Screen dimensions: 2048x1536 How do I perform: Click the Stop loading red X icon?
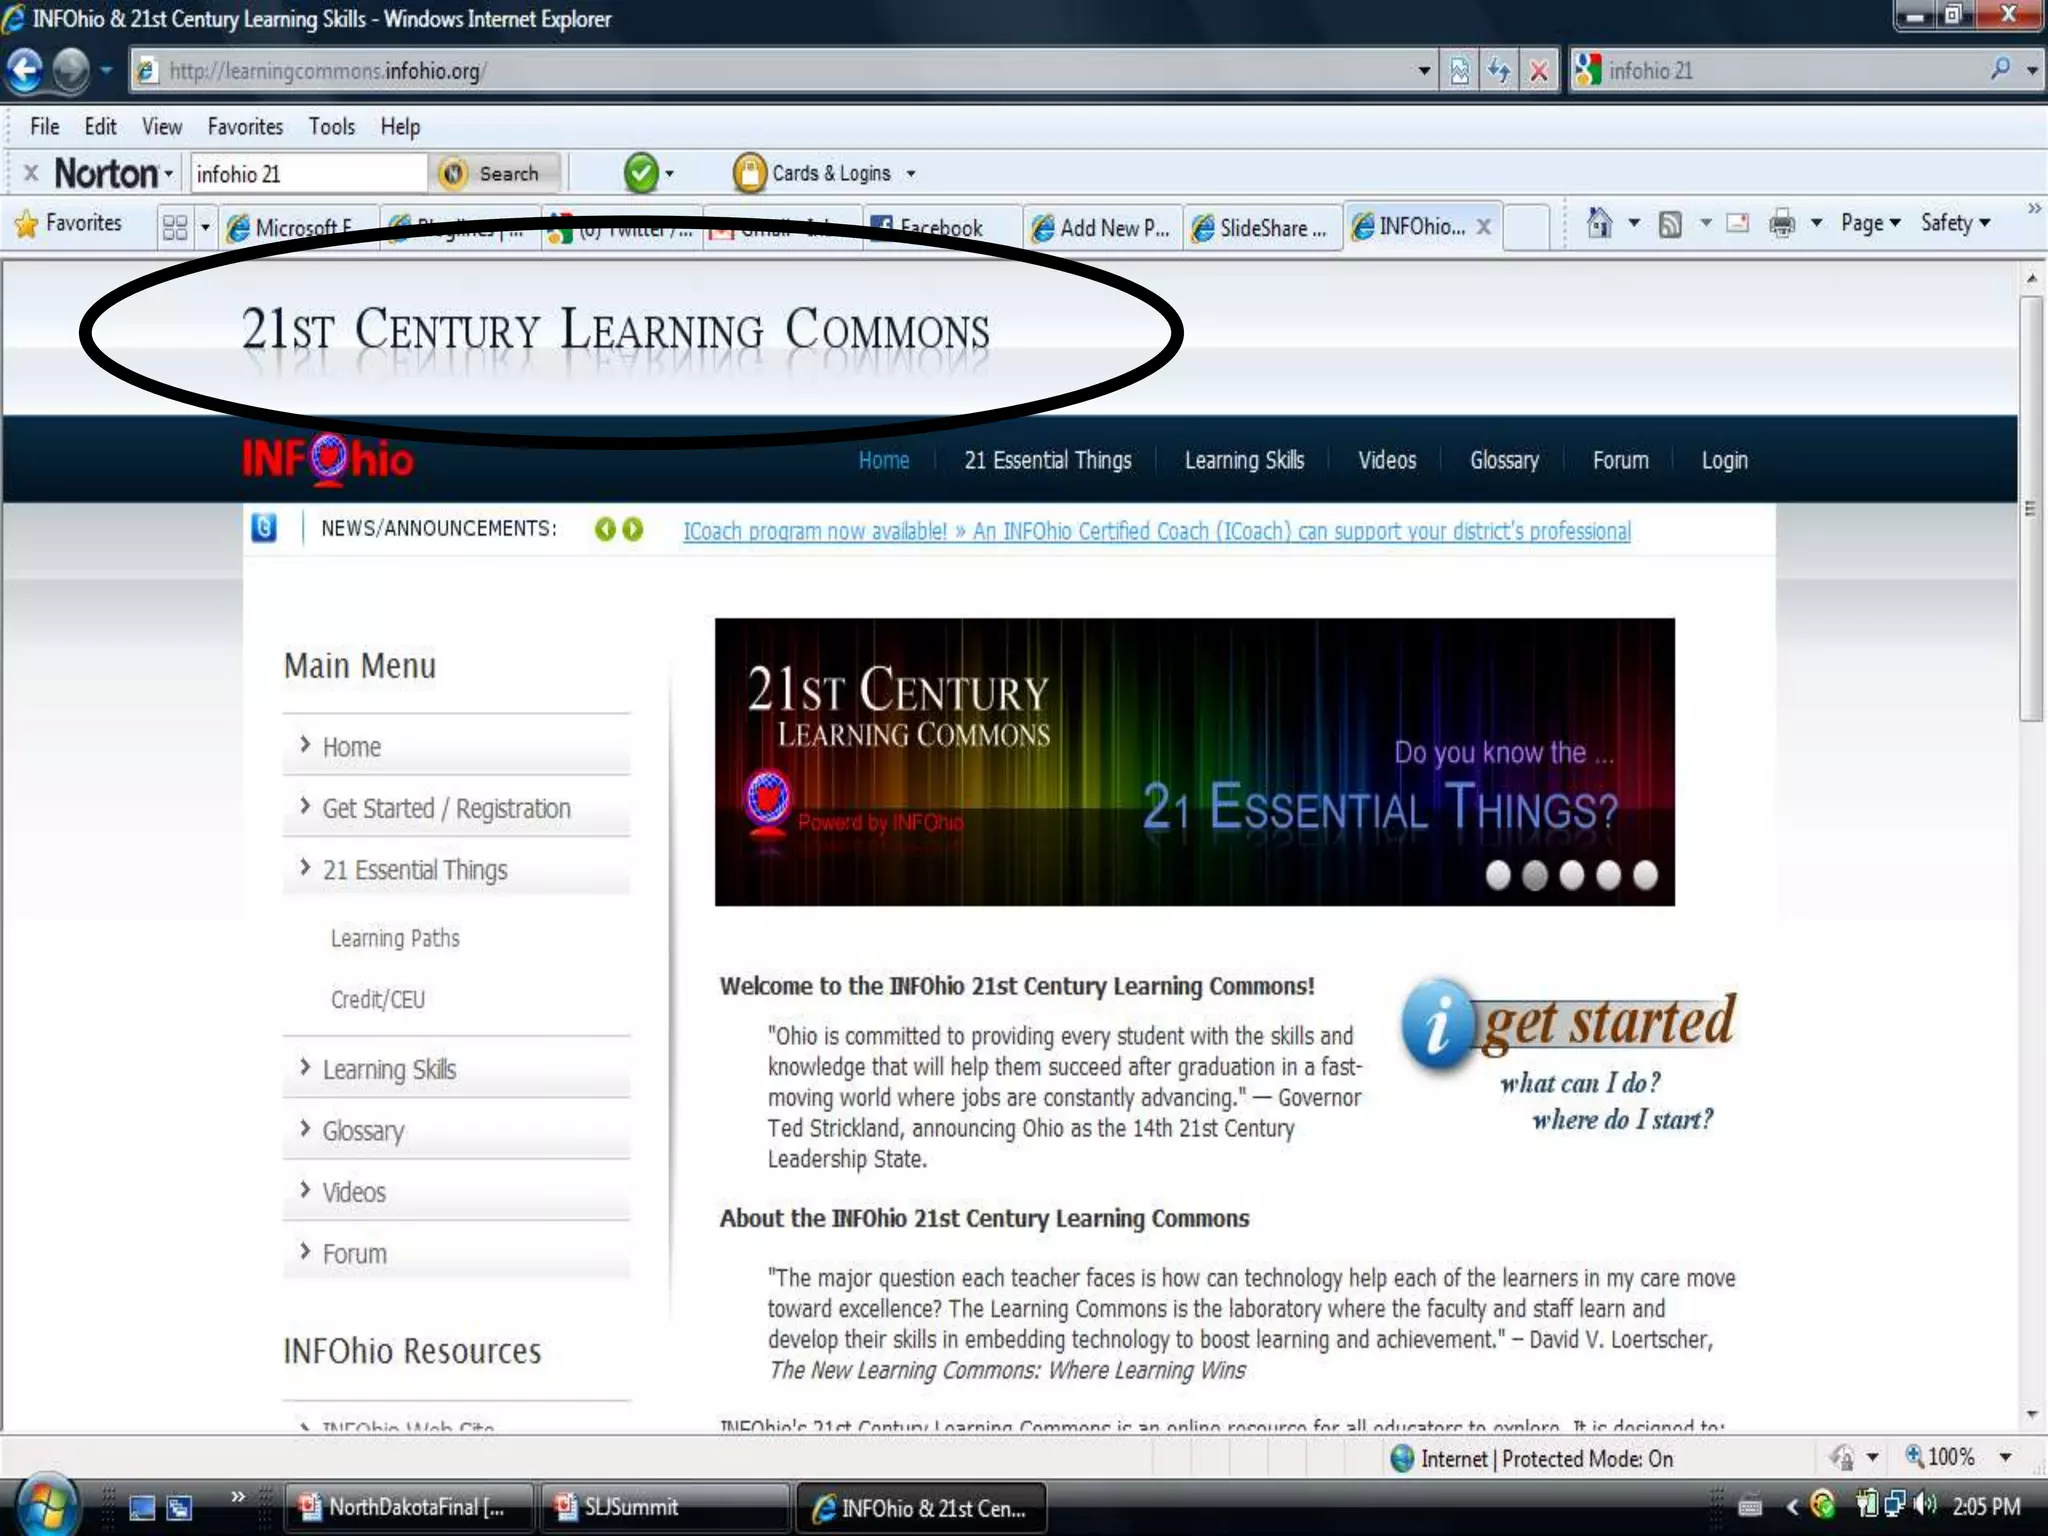tap(1538, 71)
